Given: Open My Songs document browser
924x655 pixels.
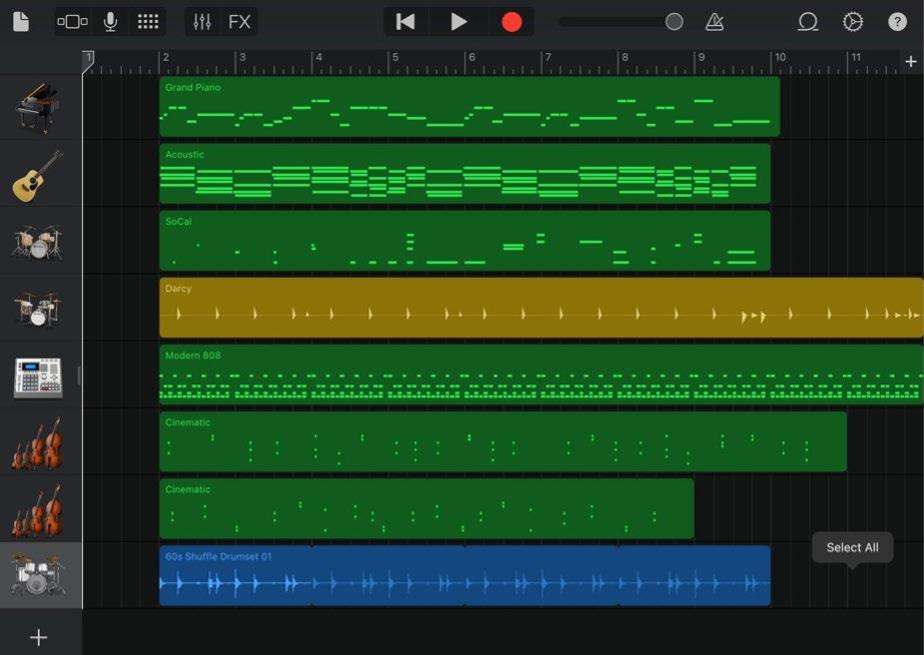Looking at the screenshot, I should click(21, 22).
